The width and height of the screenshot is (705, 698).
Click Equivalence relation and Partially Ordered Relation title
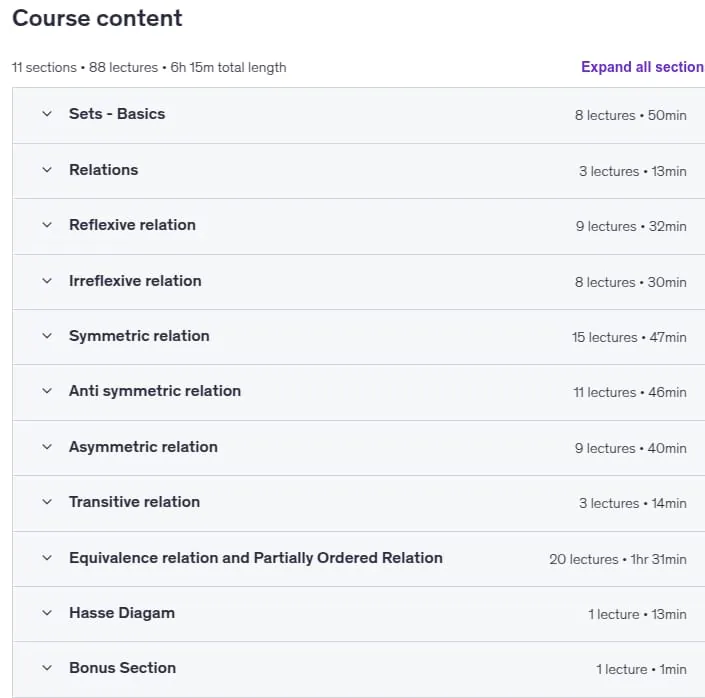tap(256, 558)
